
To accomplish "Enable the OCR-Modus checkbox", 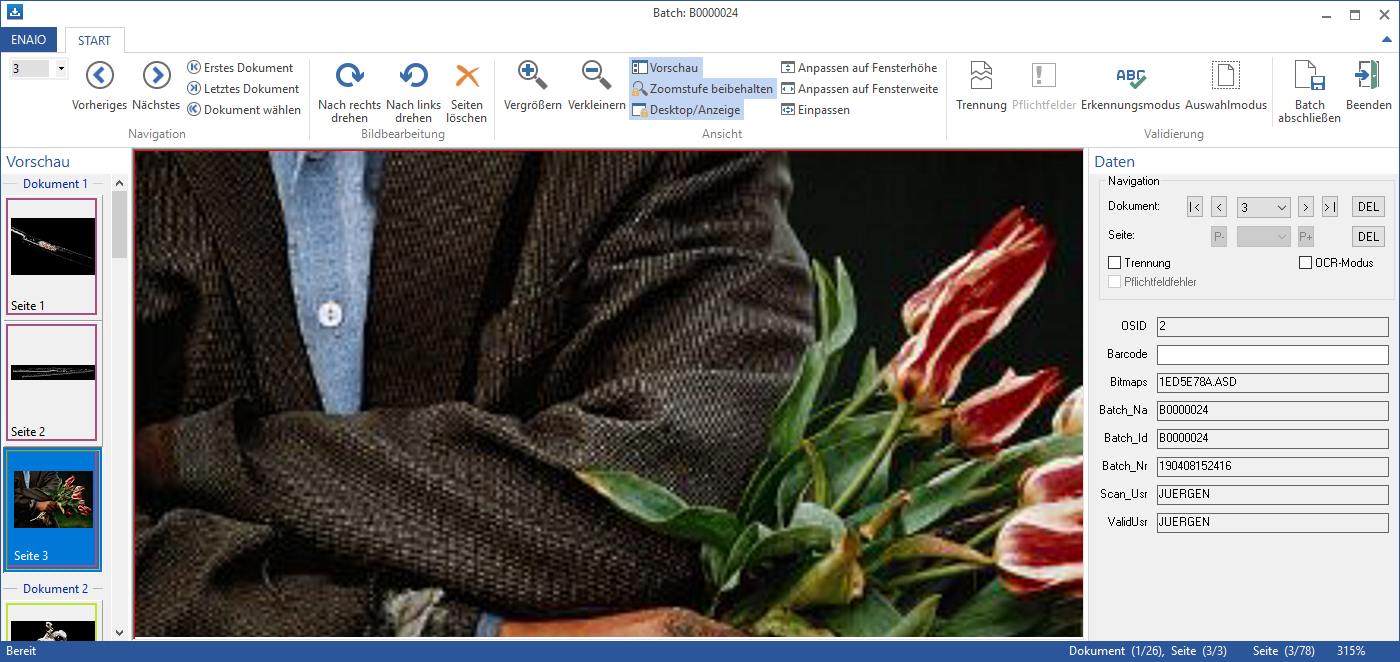I will [1306, 262].
